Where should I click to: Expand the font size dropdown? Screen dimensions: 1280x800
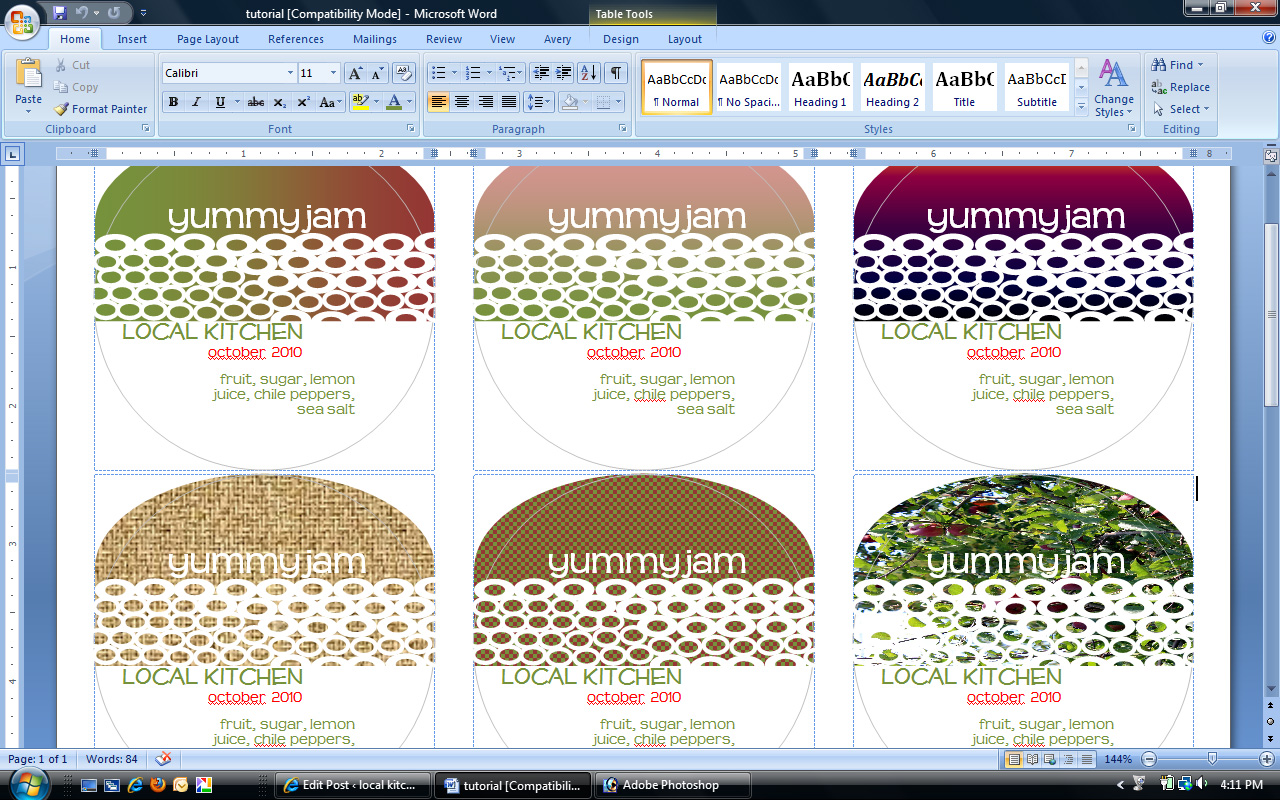tap(334, 73)
